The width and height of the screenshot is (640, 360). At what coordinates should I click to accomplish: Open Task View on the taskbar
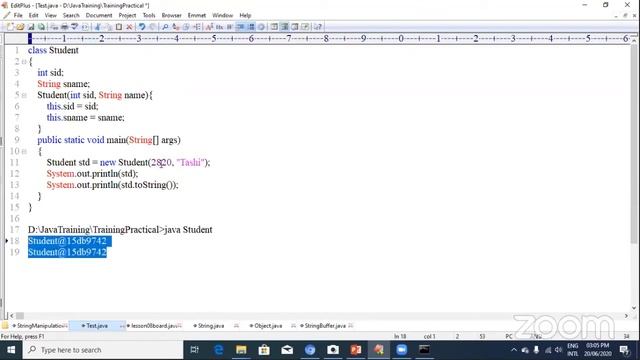tap(195, 350)
